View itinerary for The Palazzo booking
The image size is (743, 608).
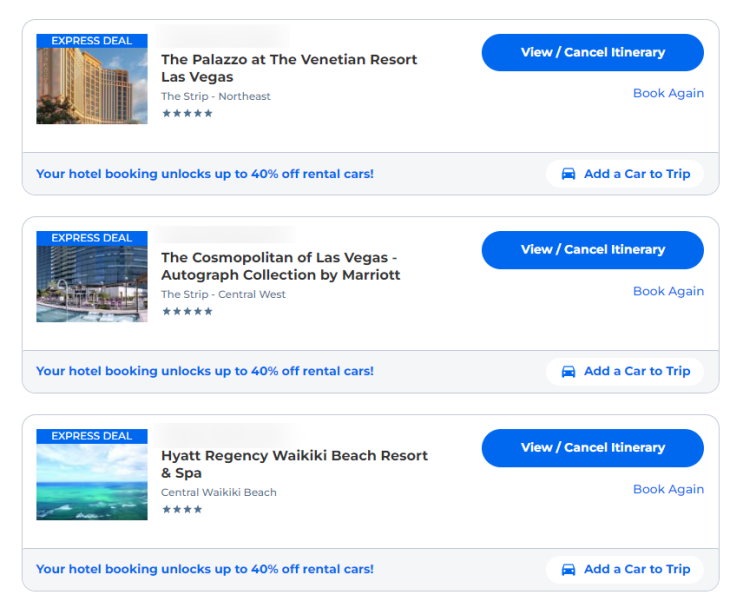pos(592,53)
